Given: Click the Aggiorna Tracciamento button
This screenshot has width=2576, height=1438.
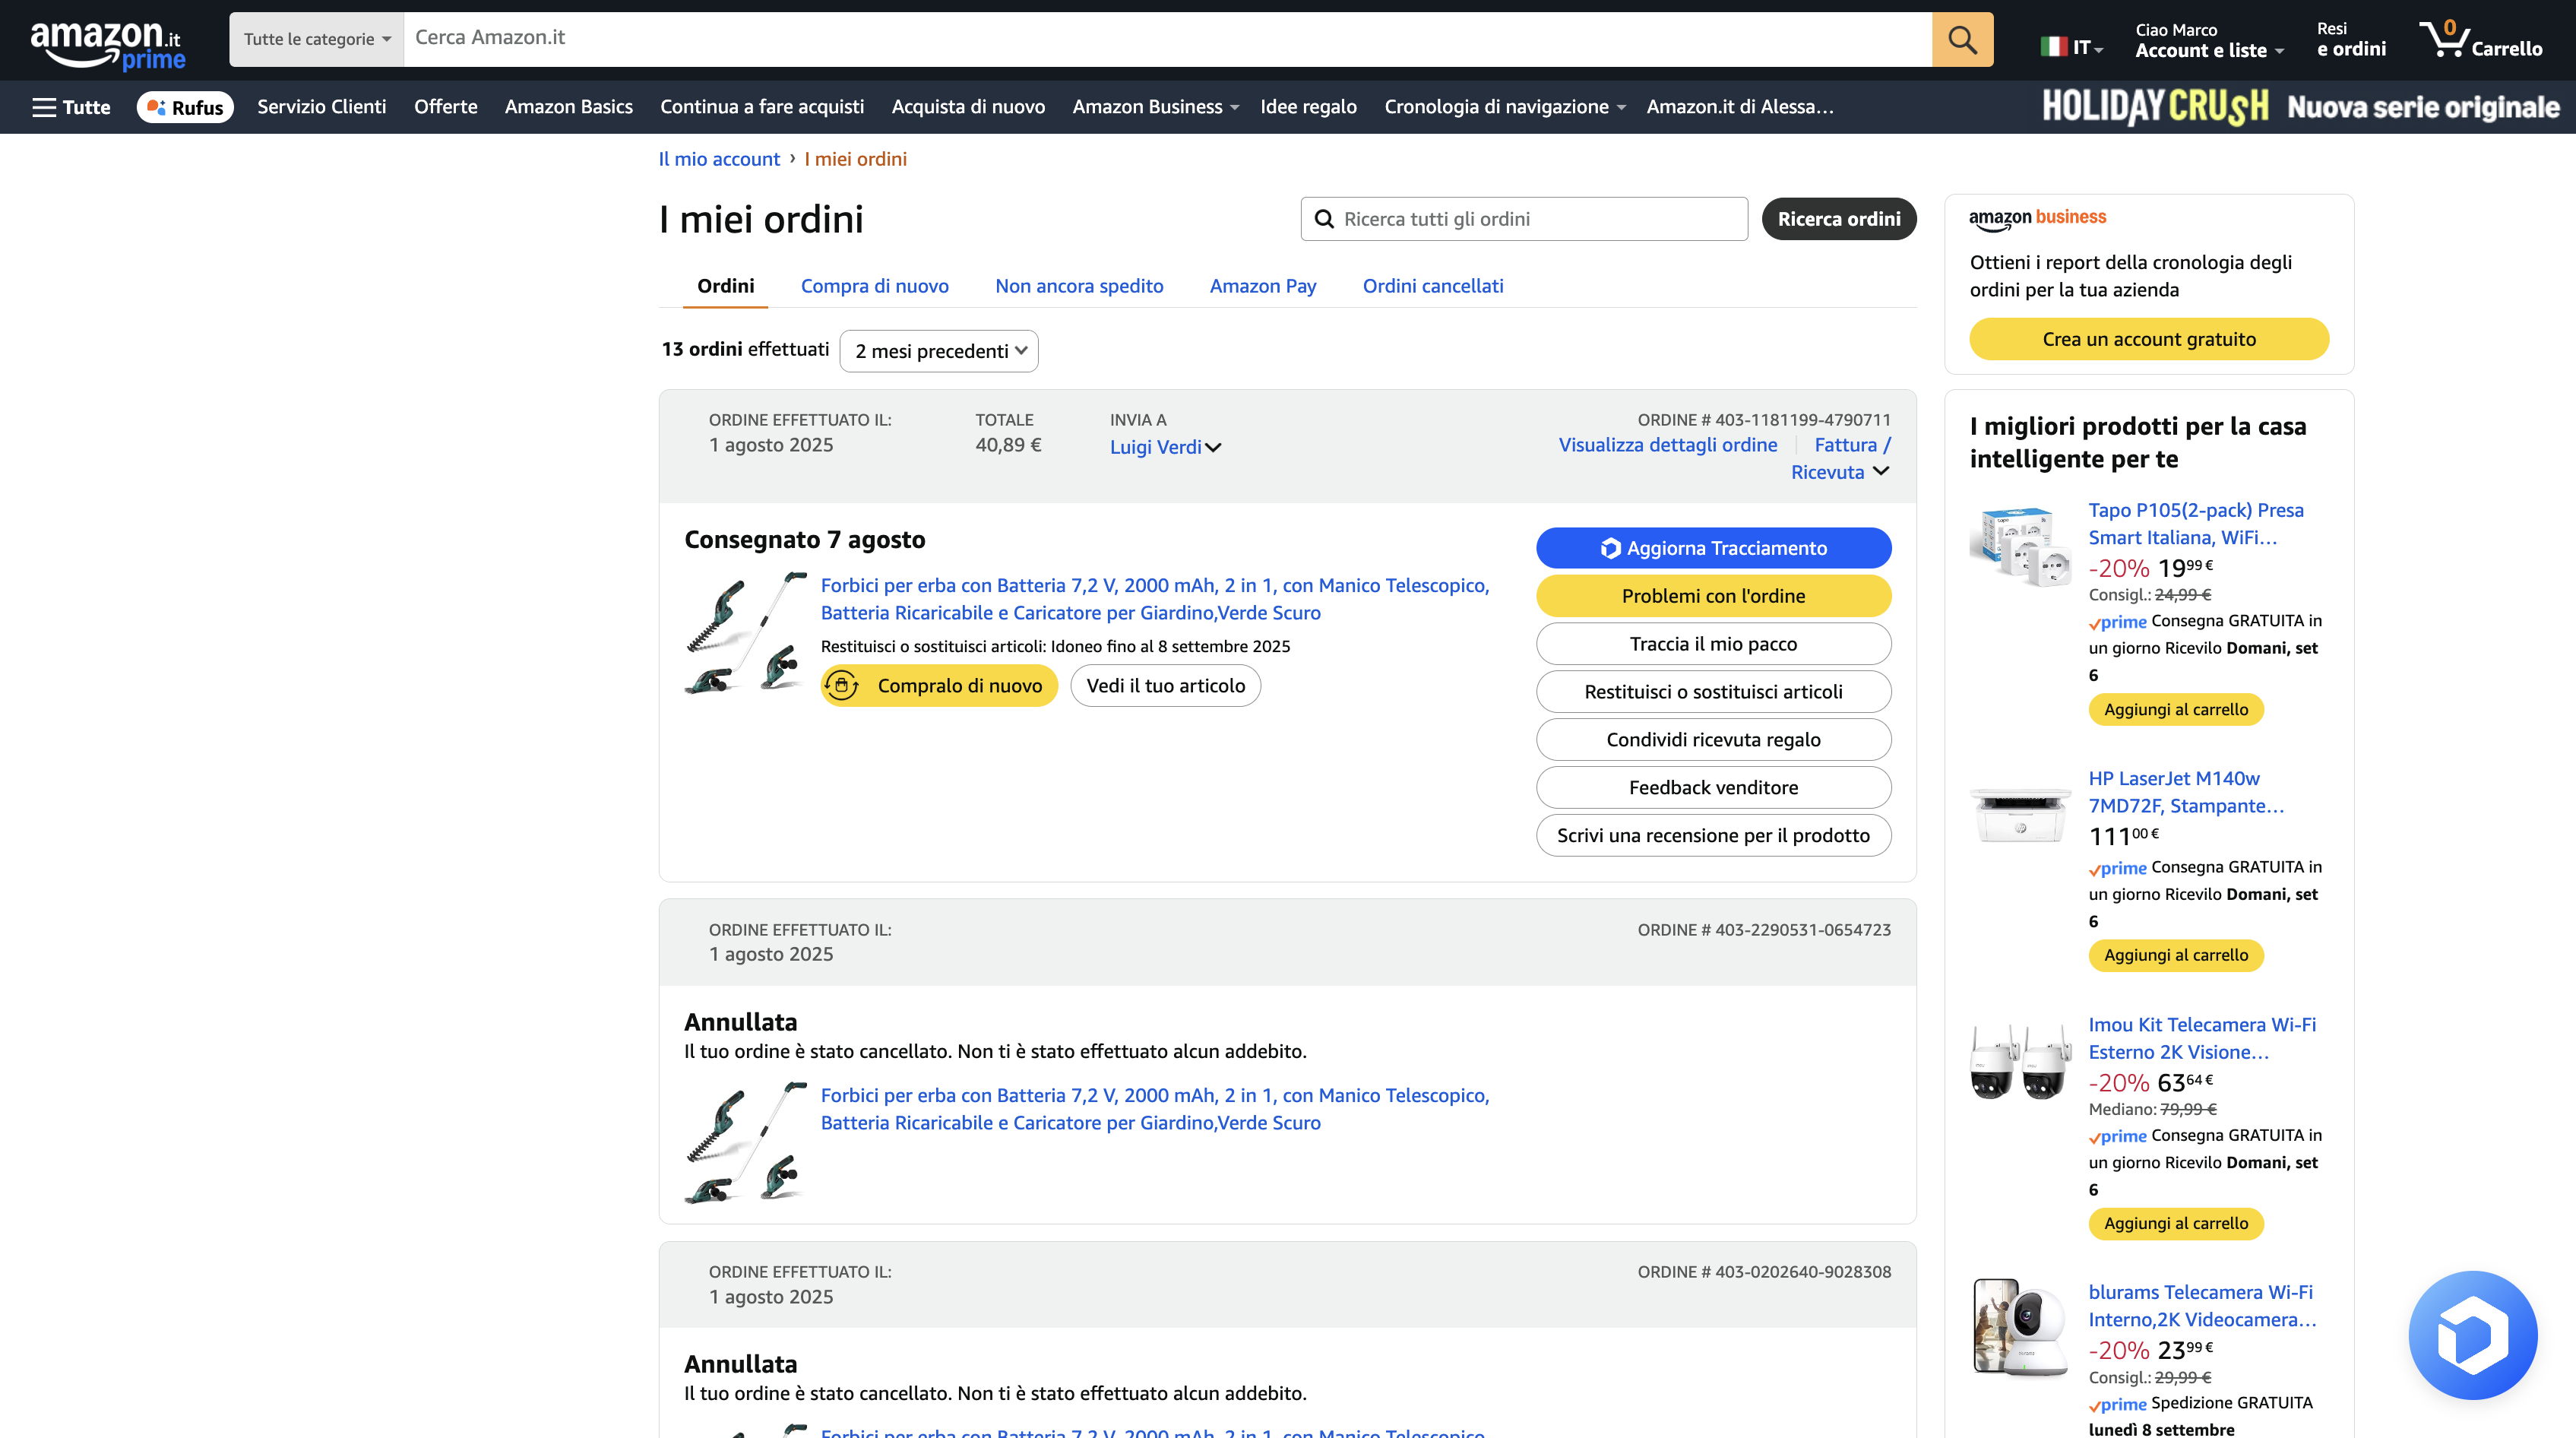Looking at the screenshot, I should point(1713,548).
